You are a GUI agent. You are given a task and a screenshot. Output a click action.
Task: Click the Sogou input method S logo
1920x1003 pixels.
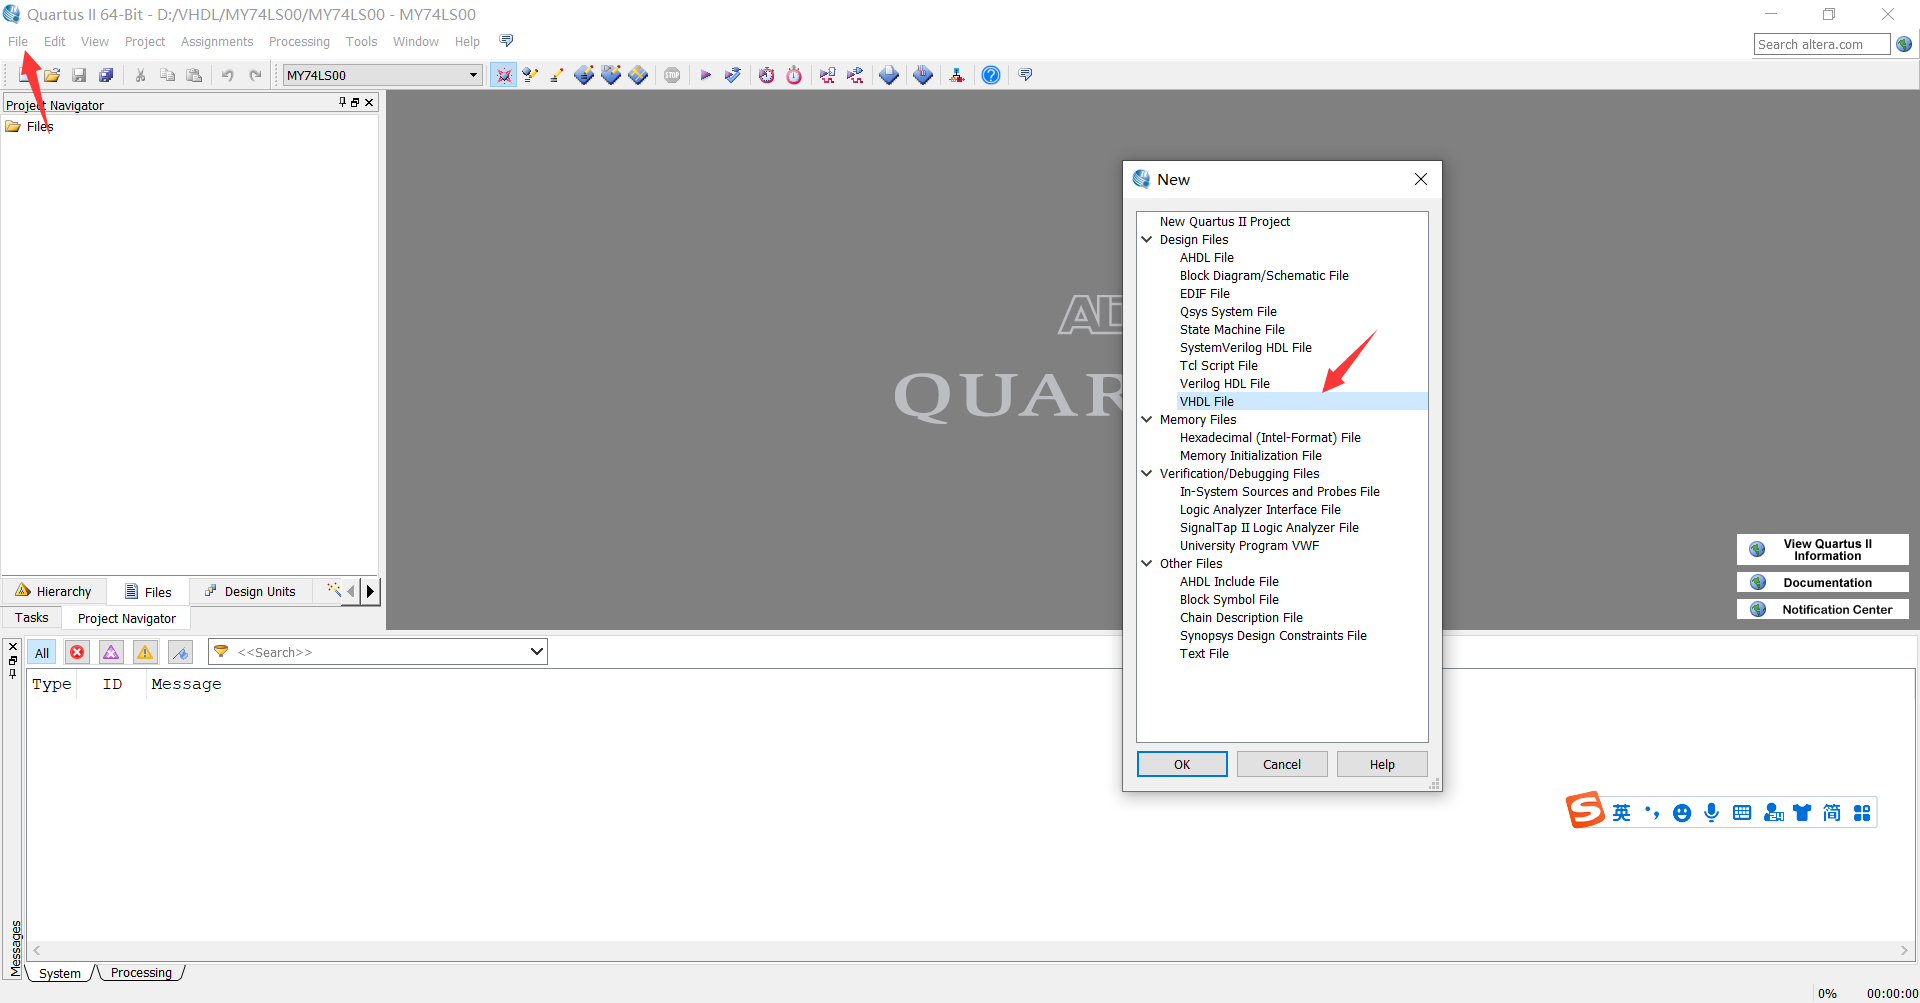(1585, 810)
